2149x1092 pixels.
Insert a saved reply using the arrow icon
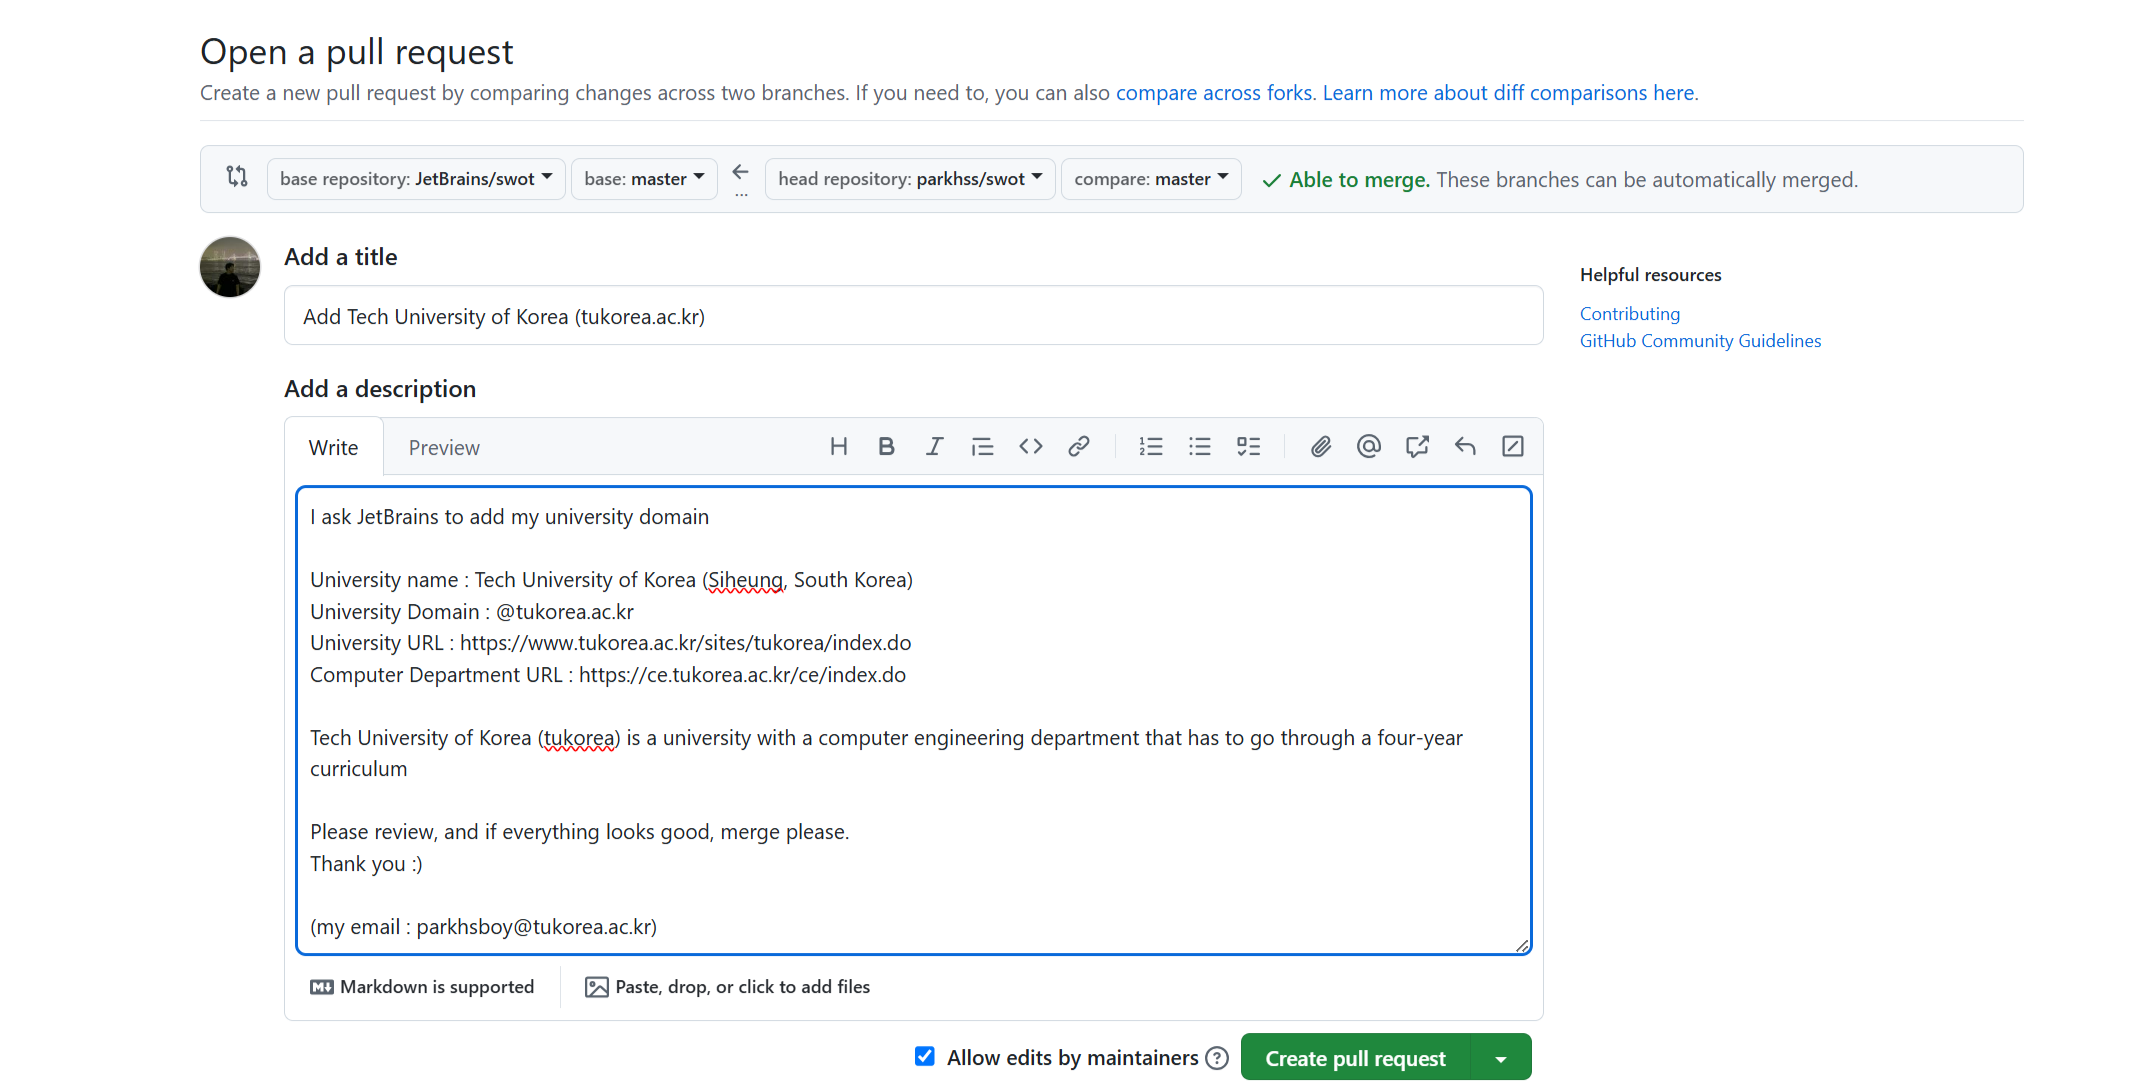pyautogui.click(x=1465, y=446)
